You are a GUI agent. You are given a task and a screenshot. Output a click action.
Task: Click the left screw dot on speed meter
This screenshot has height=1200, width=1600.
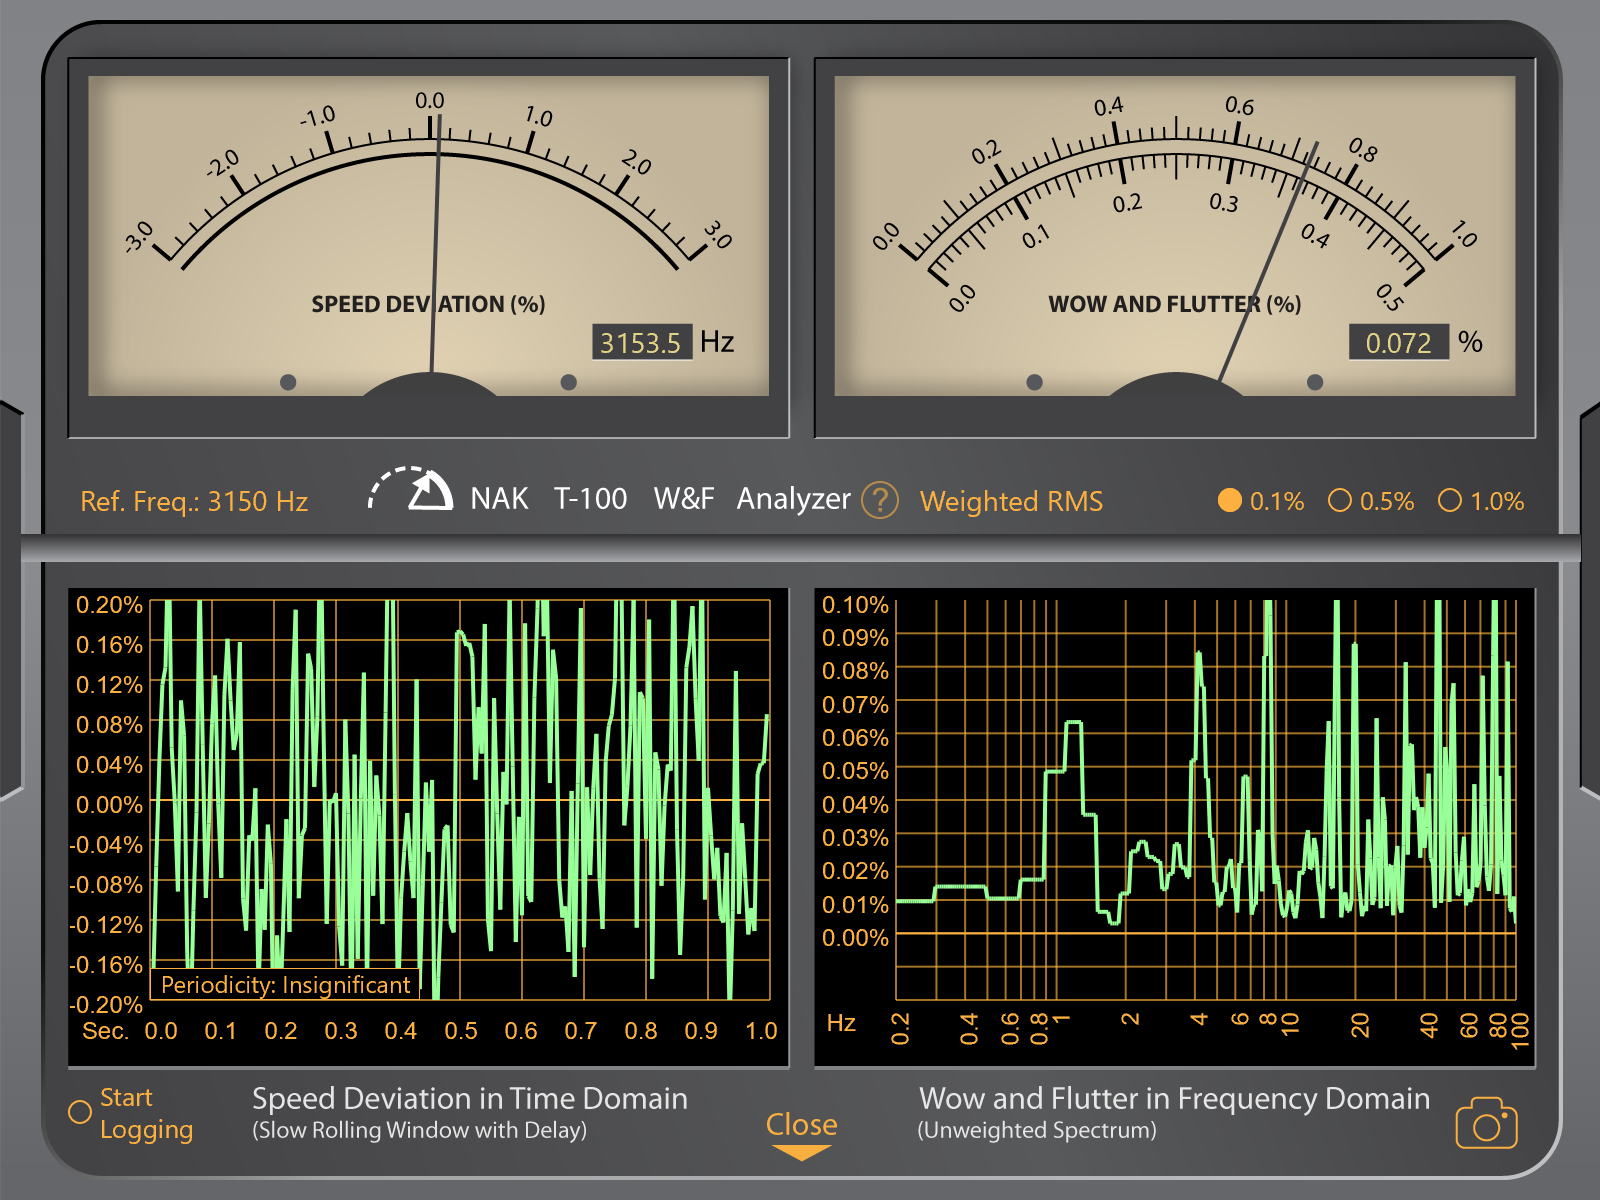(x=288, y=382)
